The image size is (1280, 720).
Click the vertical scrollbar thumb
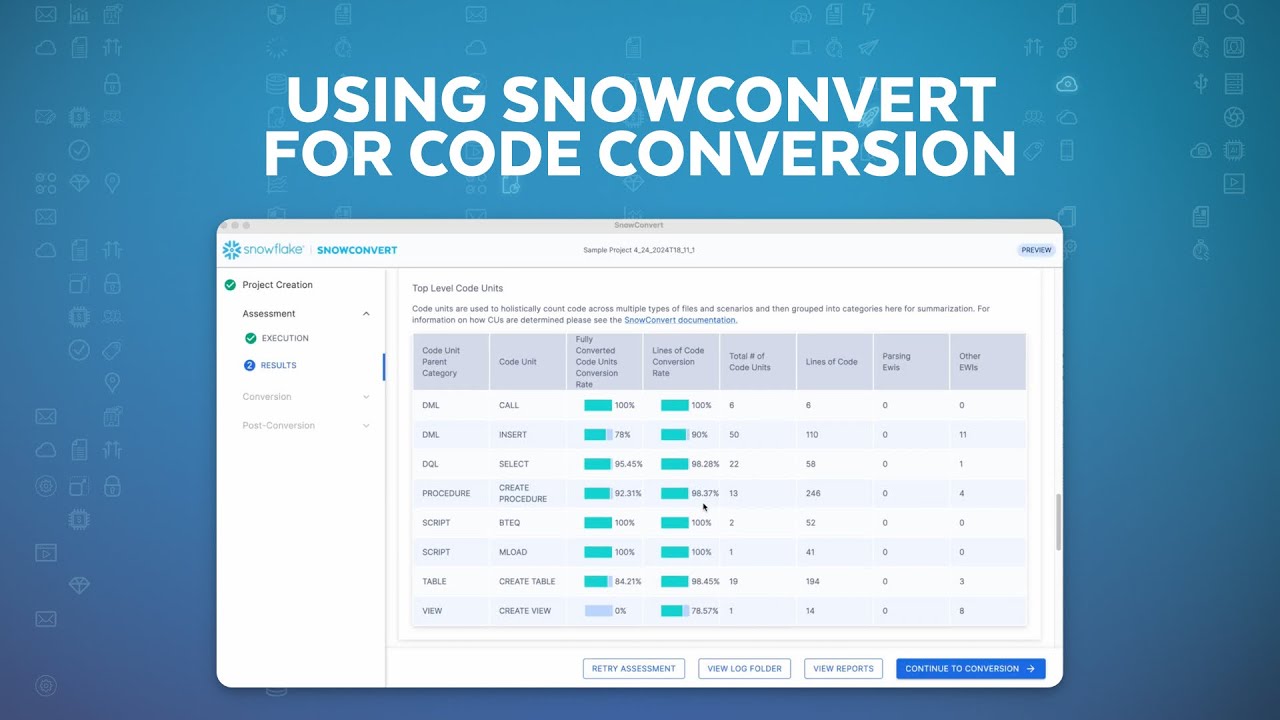point(1058,522)
